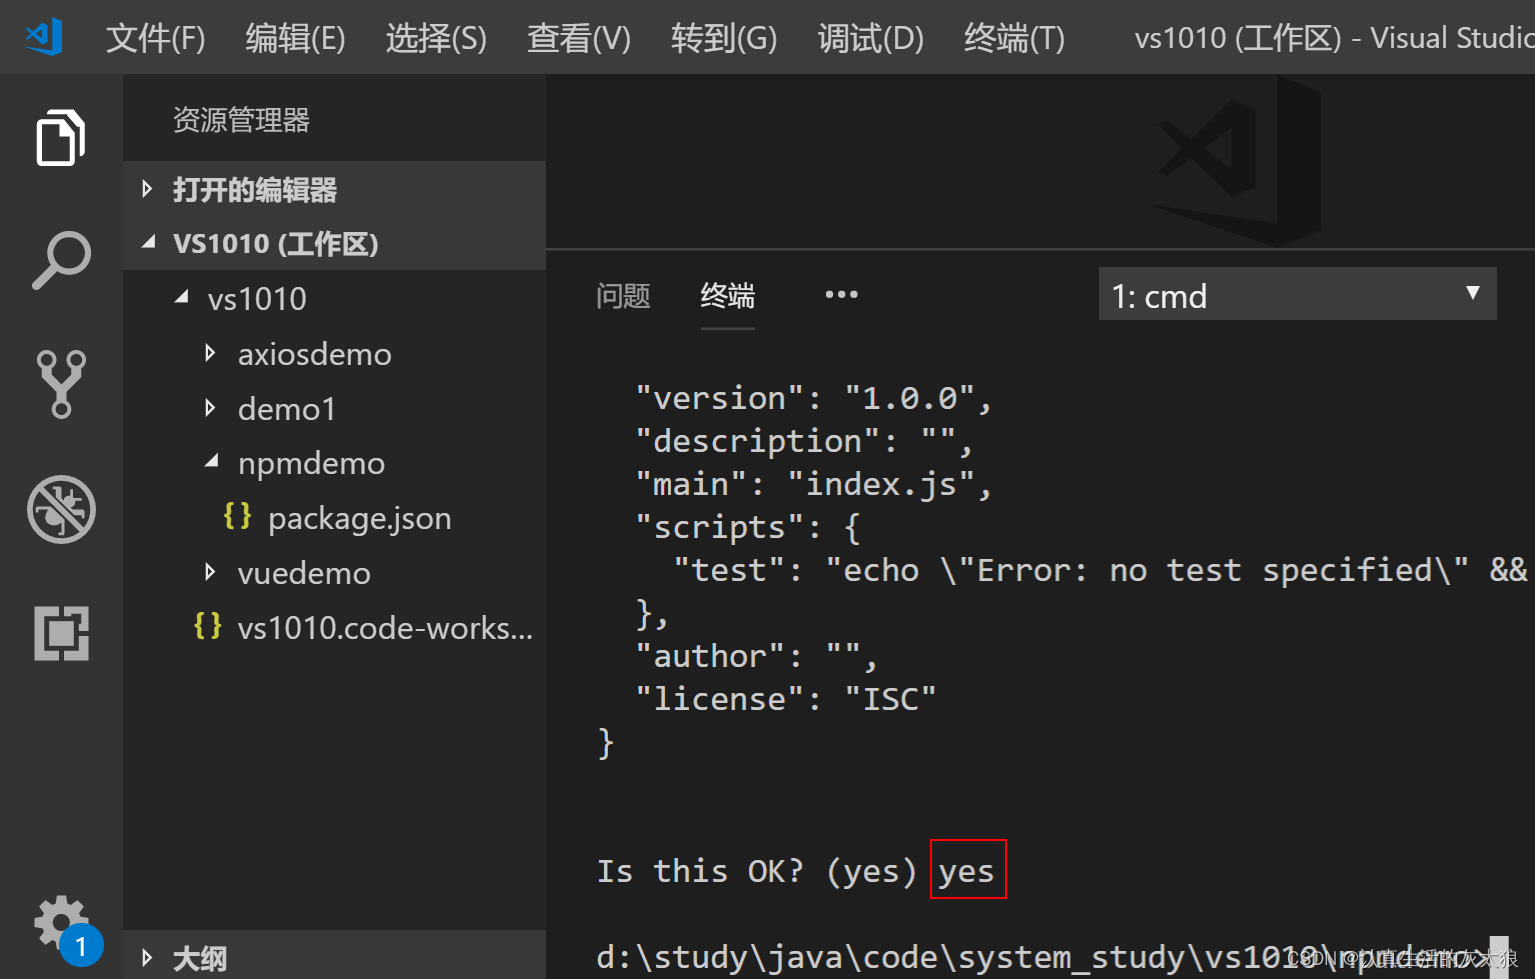The width and height of the screenshot is (1535, 979).
Task: Open the package.json file
Action: pyautogui.click(x=359, y=518)
